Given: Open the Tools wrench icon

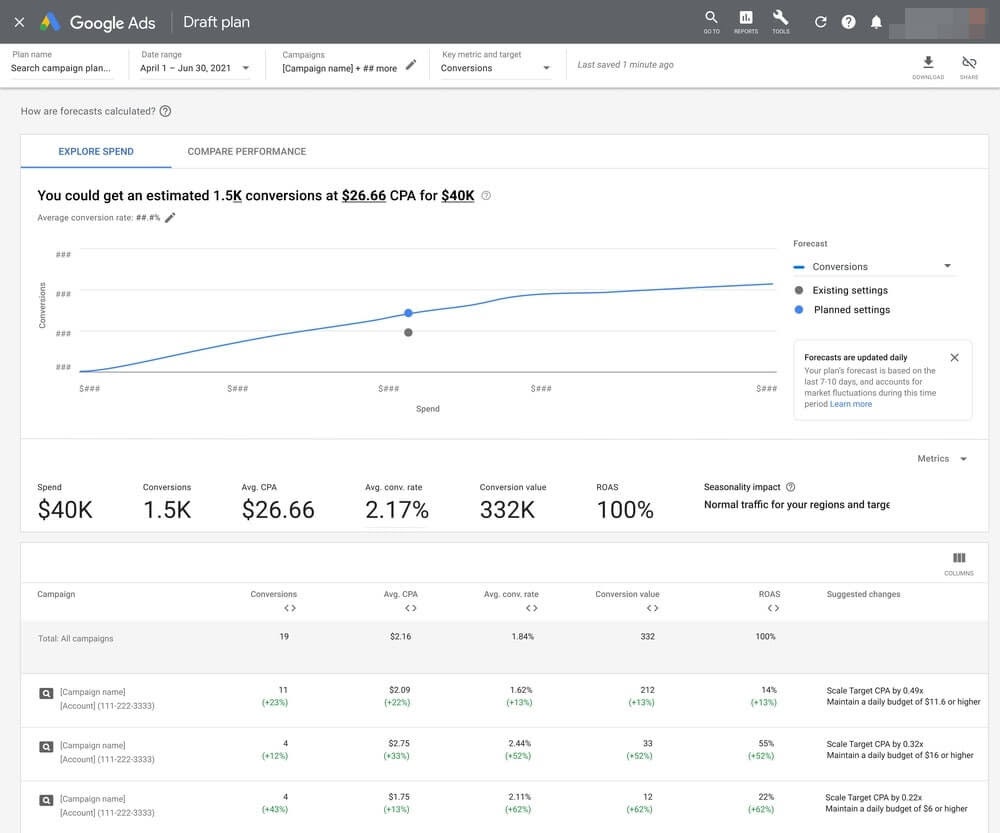Looking at the screenshot, I should pos(781,18).
